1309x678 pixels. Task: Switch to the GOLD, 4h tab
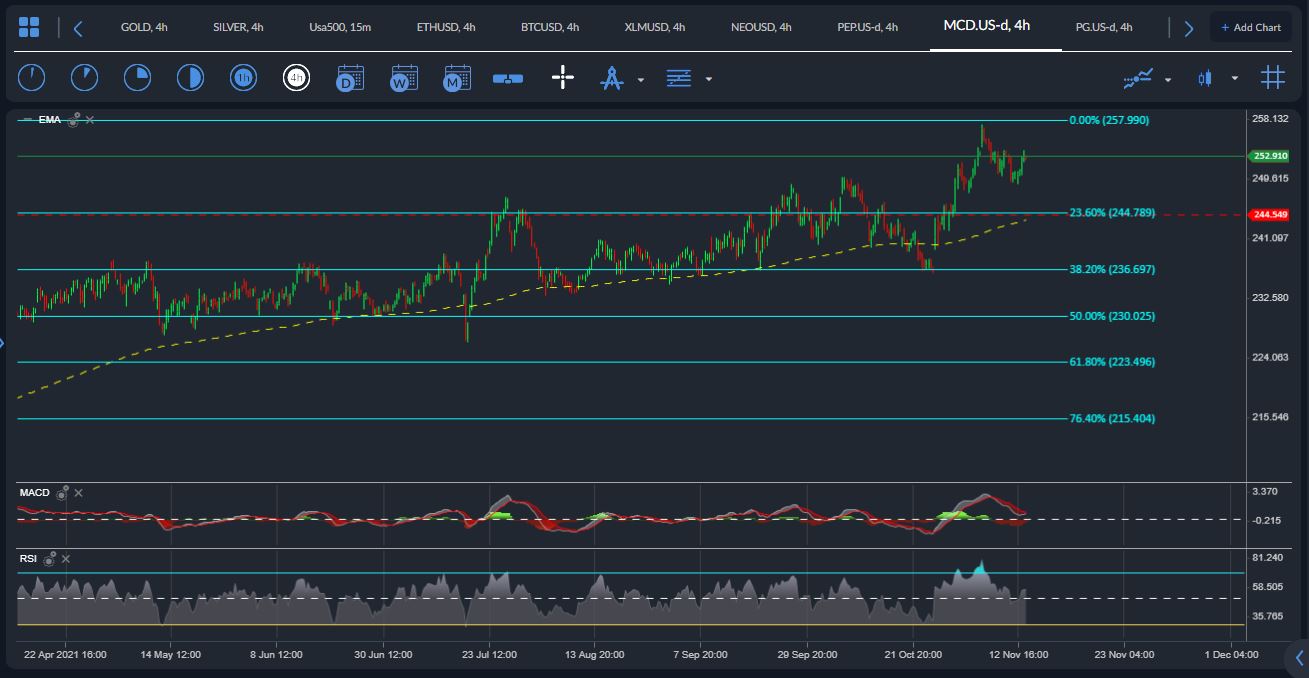pyautogui.click(x=144, y=27)
